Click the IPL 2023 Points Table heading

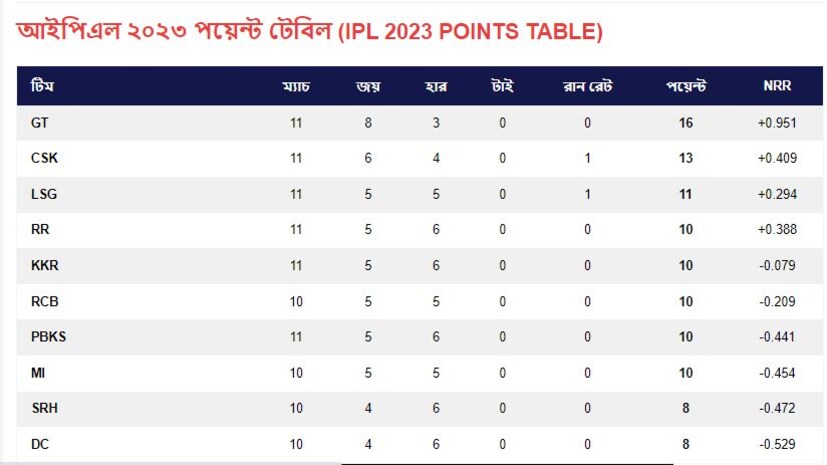tap(310, 32)
